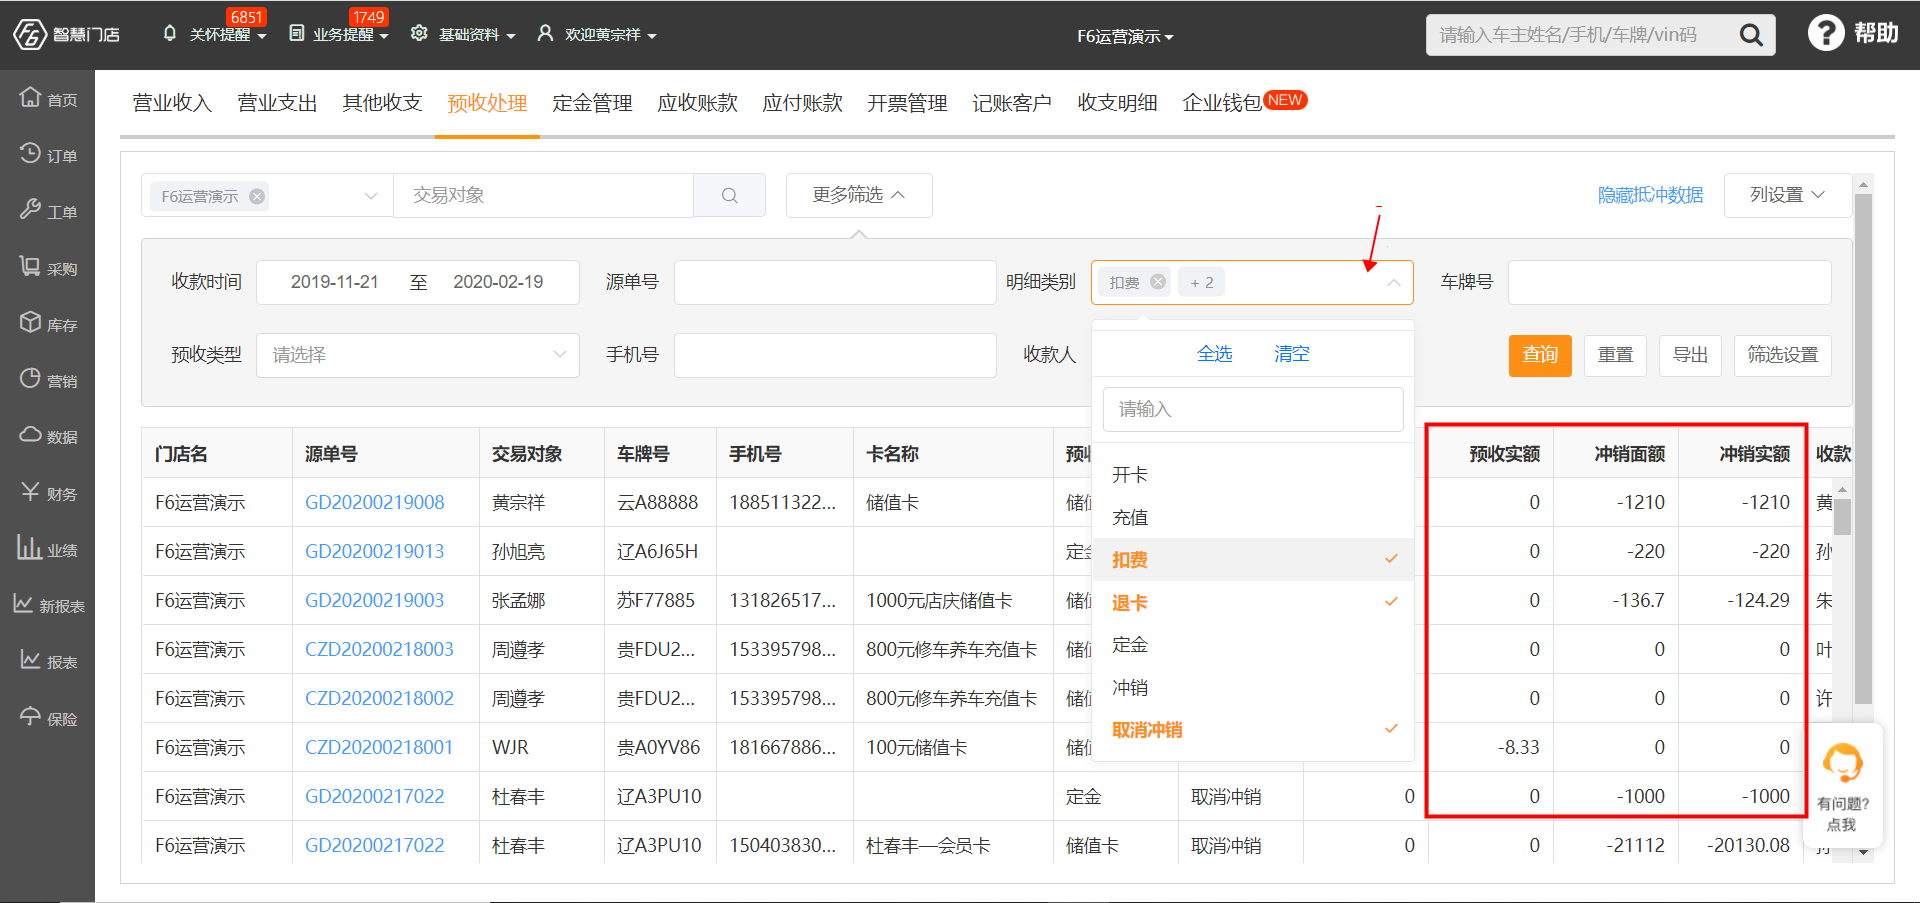Open the 有问题?点我 support chat icon
1920x903 pixels.
[1843, 764]
